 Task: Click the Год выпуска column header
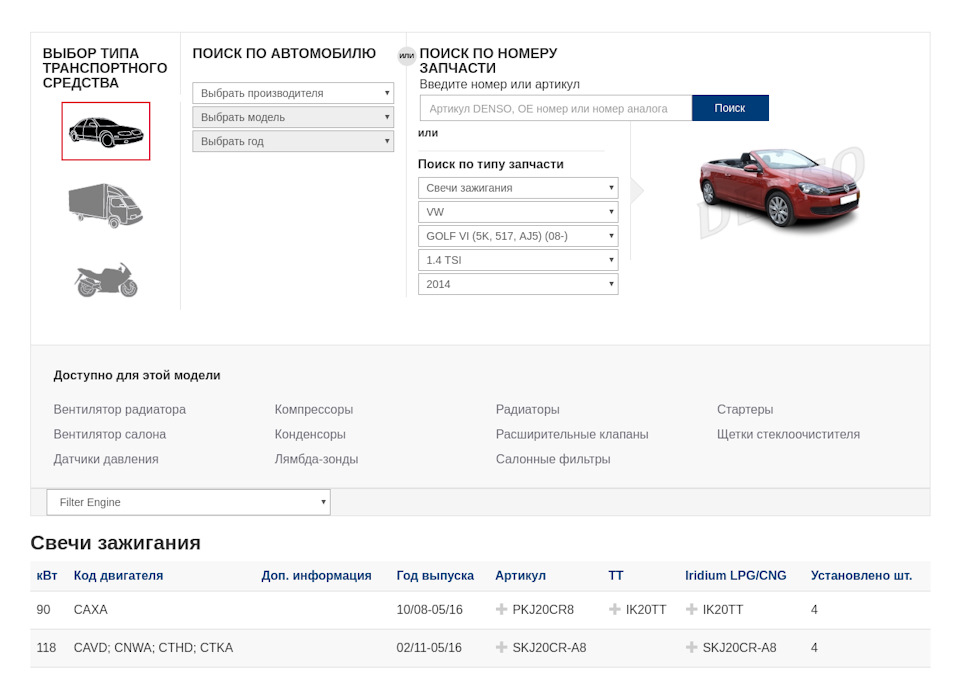tap(435, 576)
